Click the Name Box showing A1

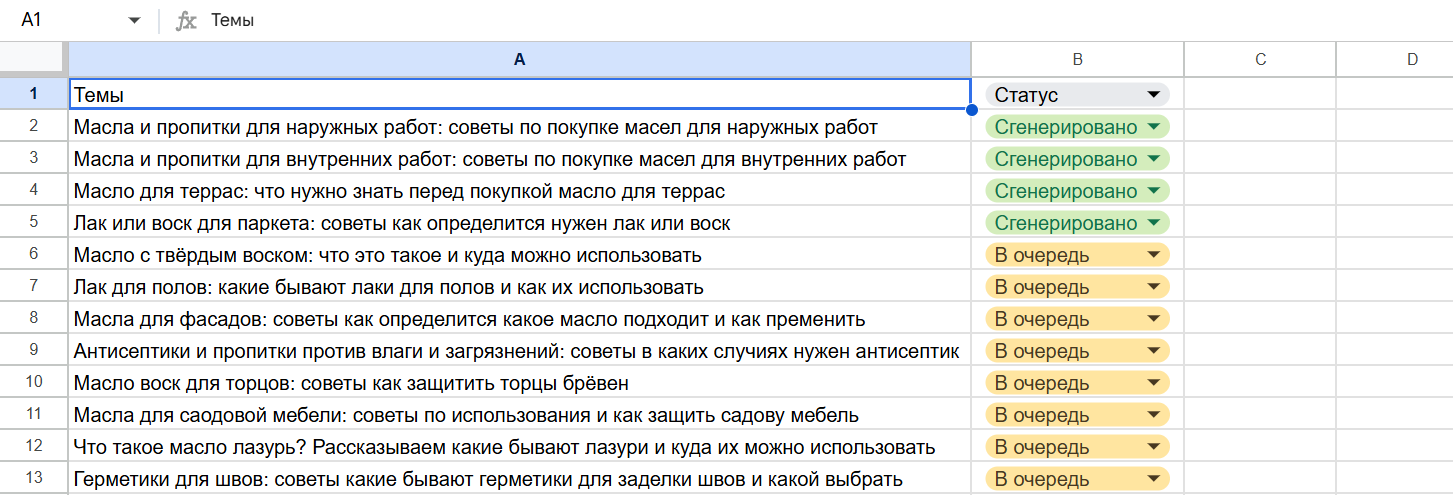(x=60, y=21)
